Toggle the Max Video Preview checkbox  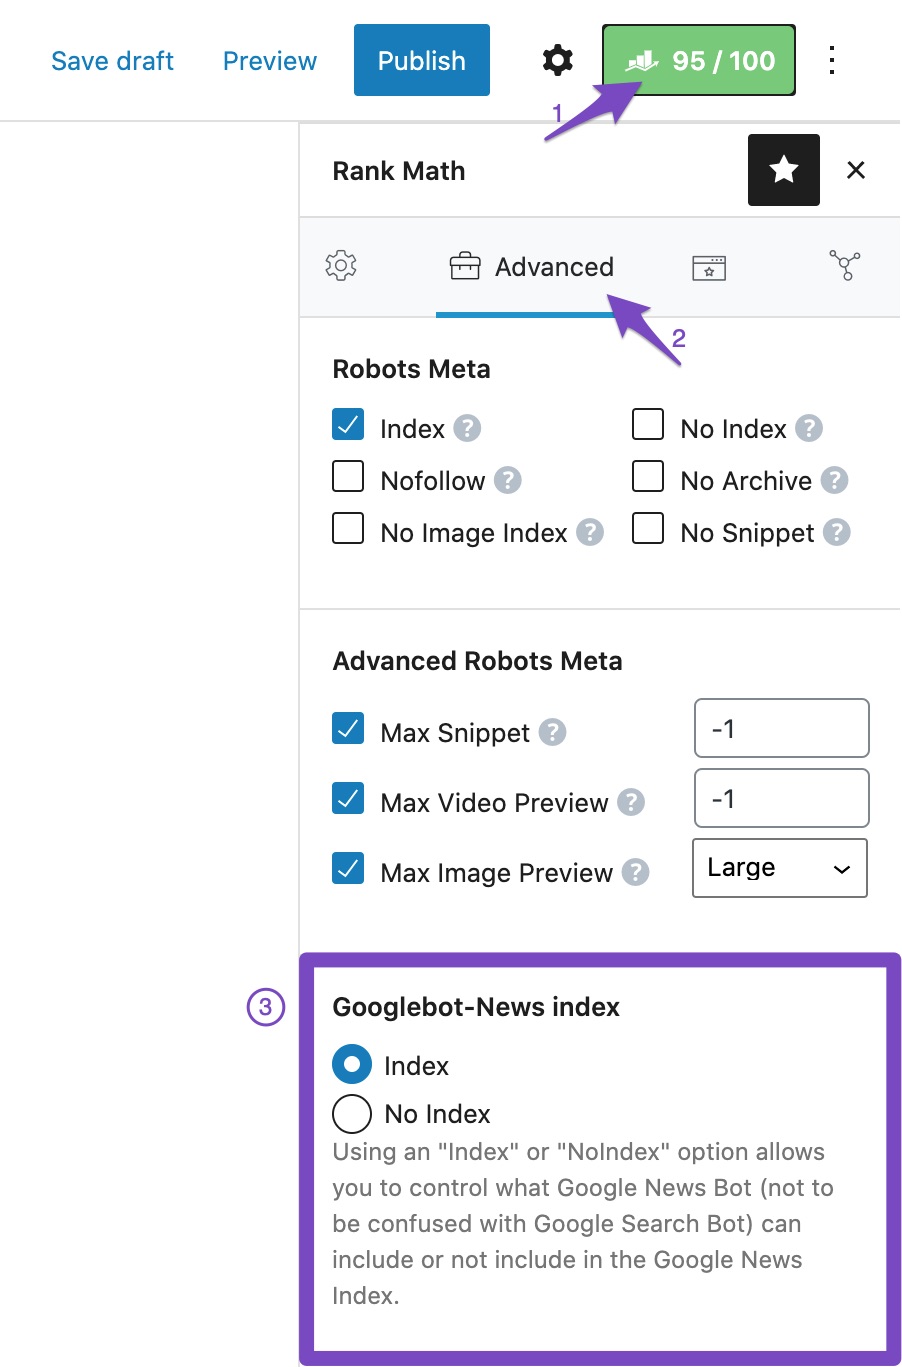(348, 799)
